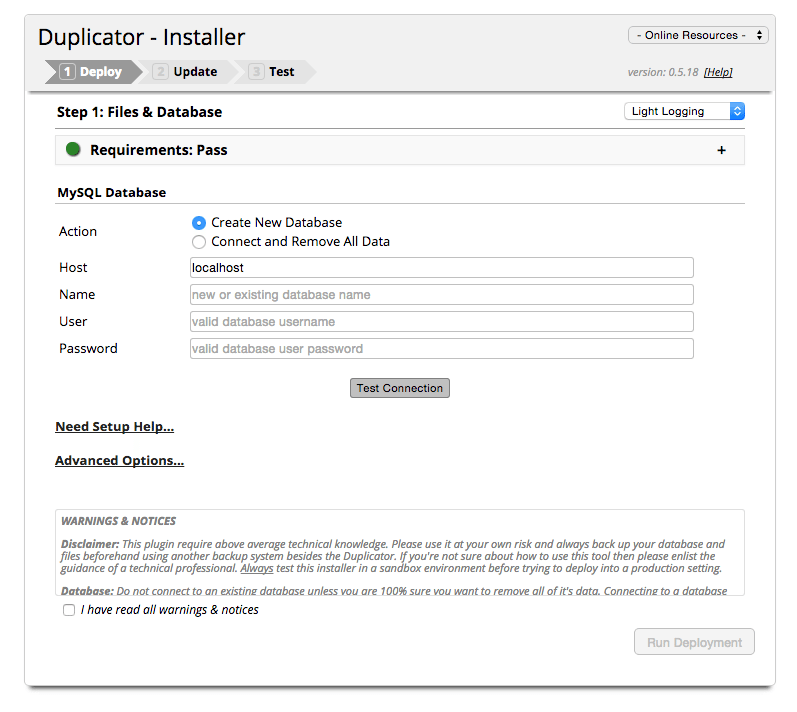Expand Advanced Options section
The image size is (797, 712).
point(119,461)
